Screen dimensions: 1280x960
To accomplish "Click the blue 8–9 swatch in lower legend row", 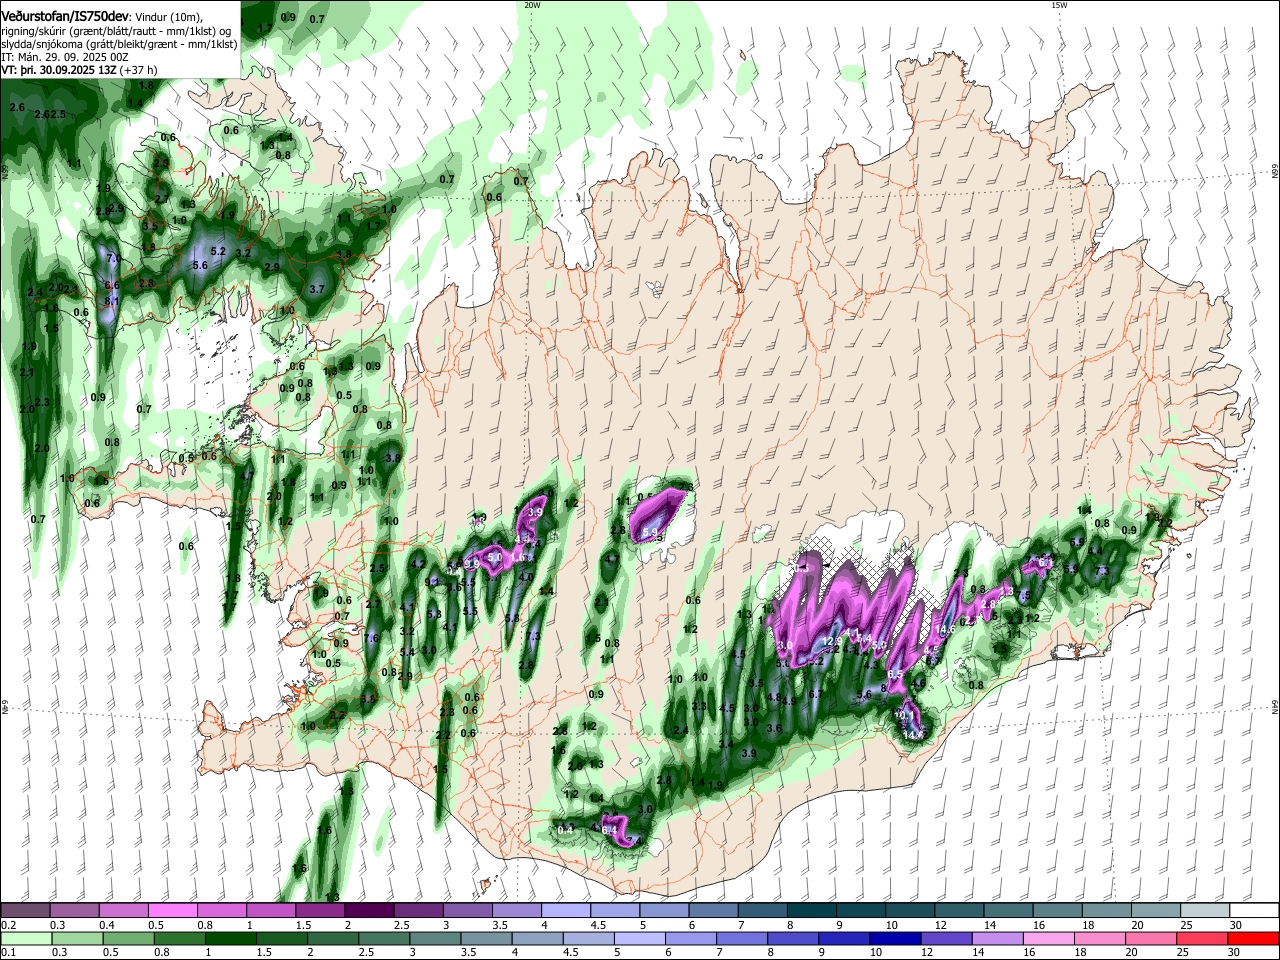I will pos(791,938).
